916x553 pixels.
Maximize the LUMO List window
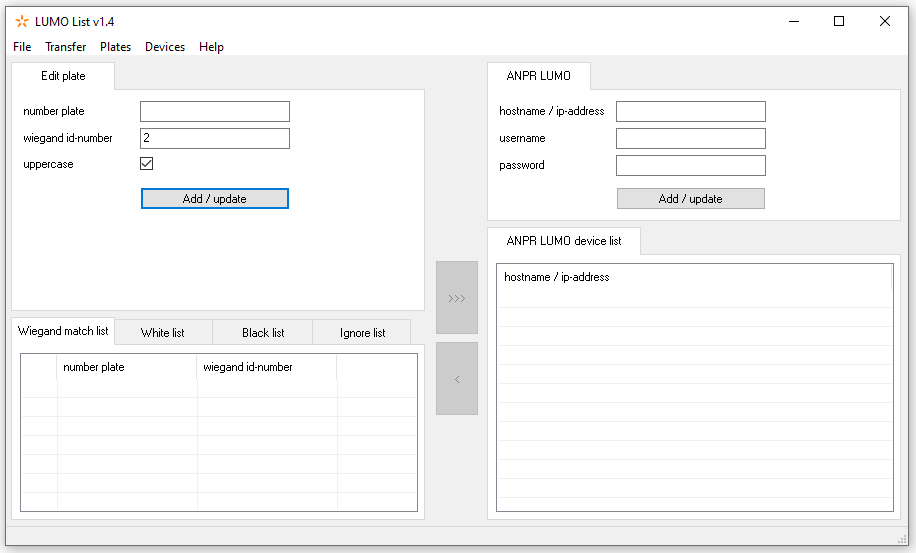pos(839,22)
